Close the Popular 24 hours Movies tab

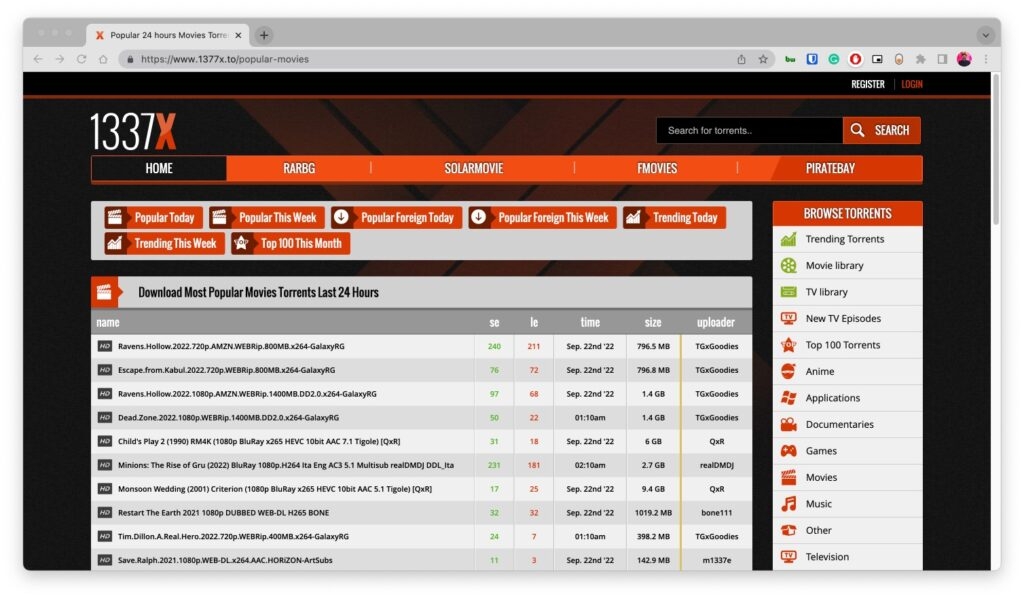click(238, 35)
